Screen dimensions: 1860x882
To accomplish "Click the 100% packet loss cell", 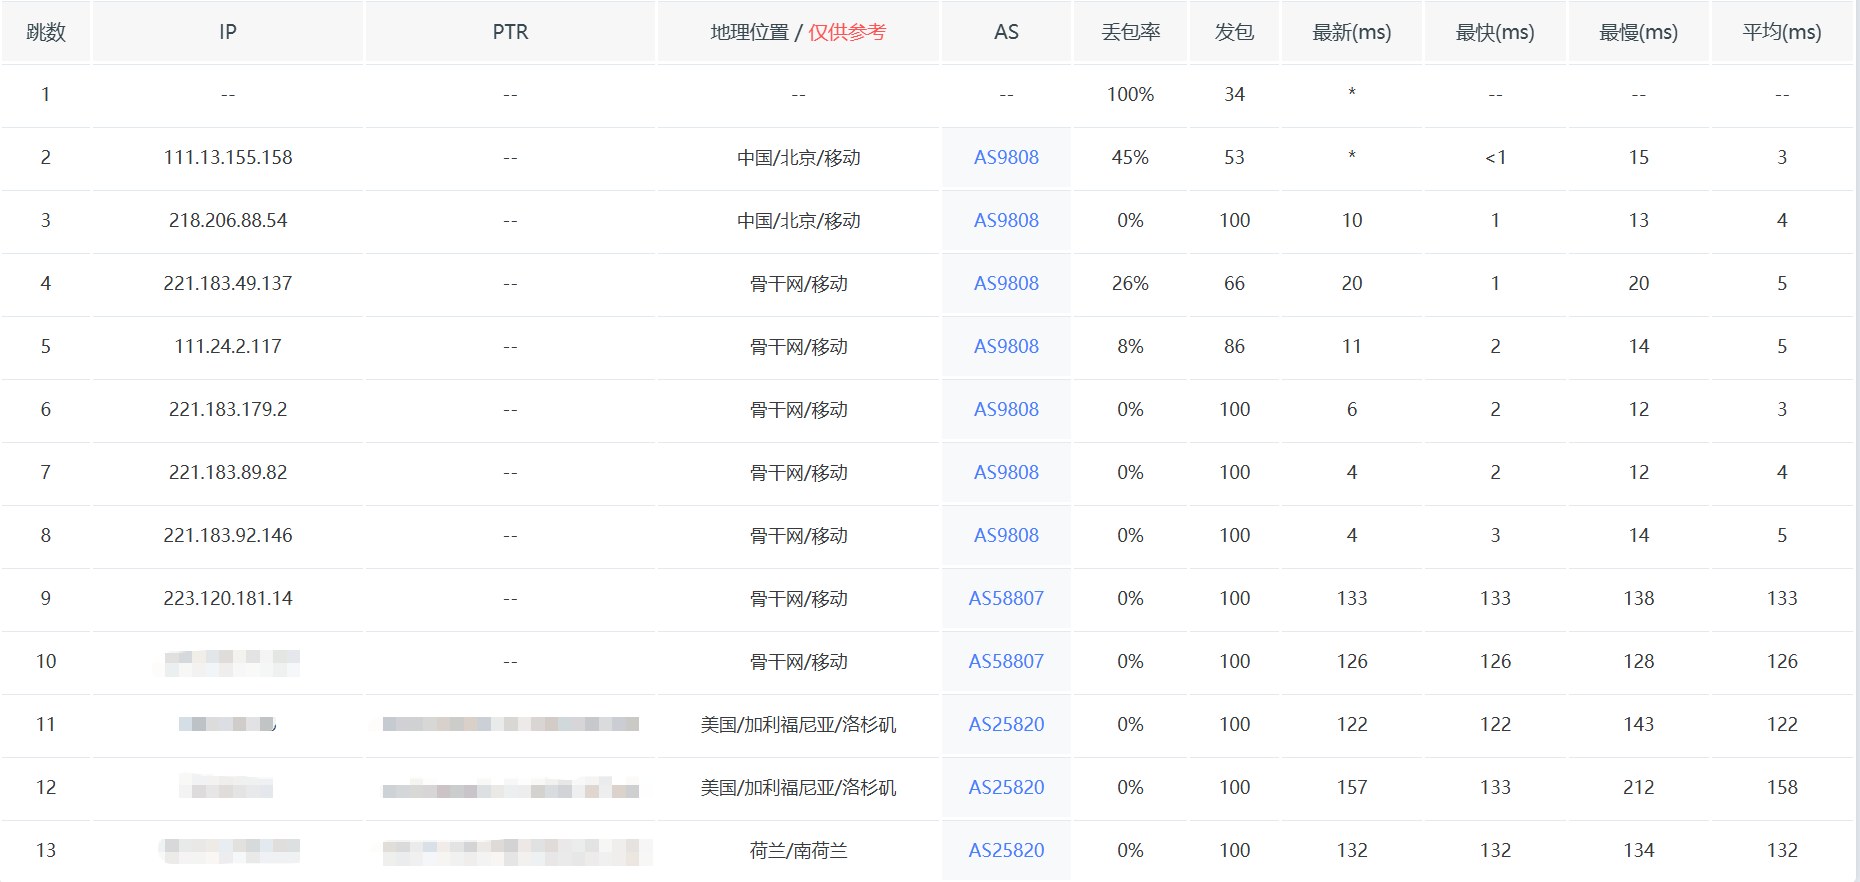I will (1131, 94).
